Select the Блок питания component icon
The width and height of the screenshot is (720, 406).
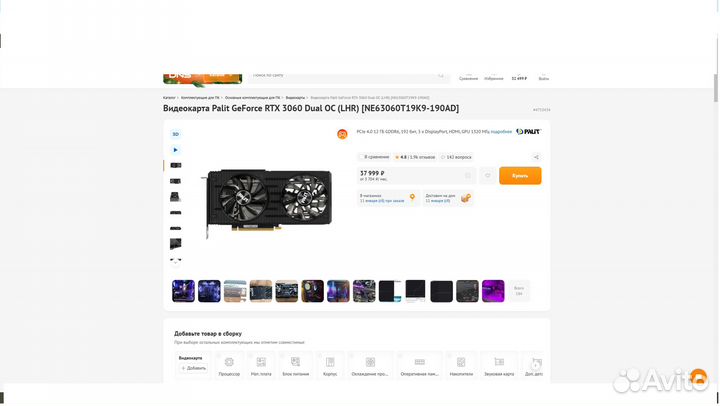point(295,362)
